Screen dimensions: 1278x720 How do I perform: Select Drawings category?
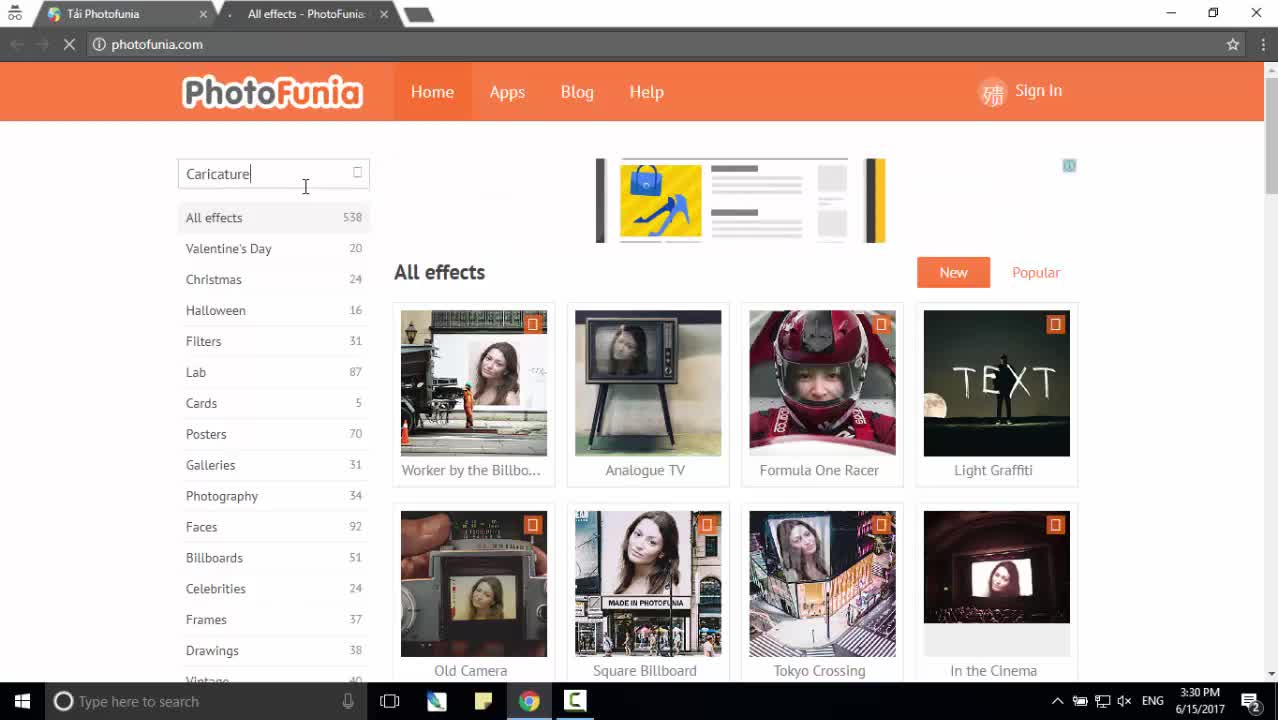pos(274,651)
